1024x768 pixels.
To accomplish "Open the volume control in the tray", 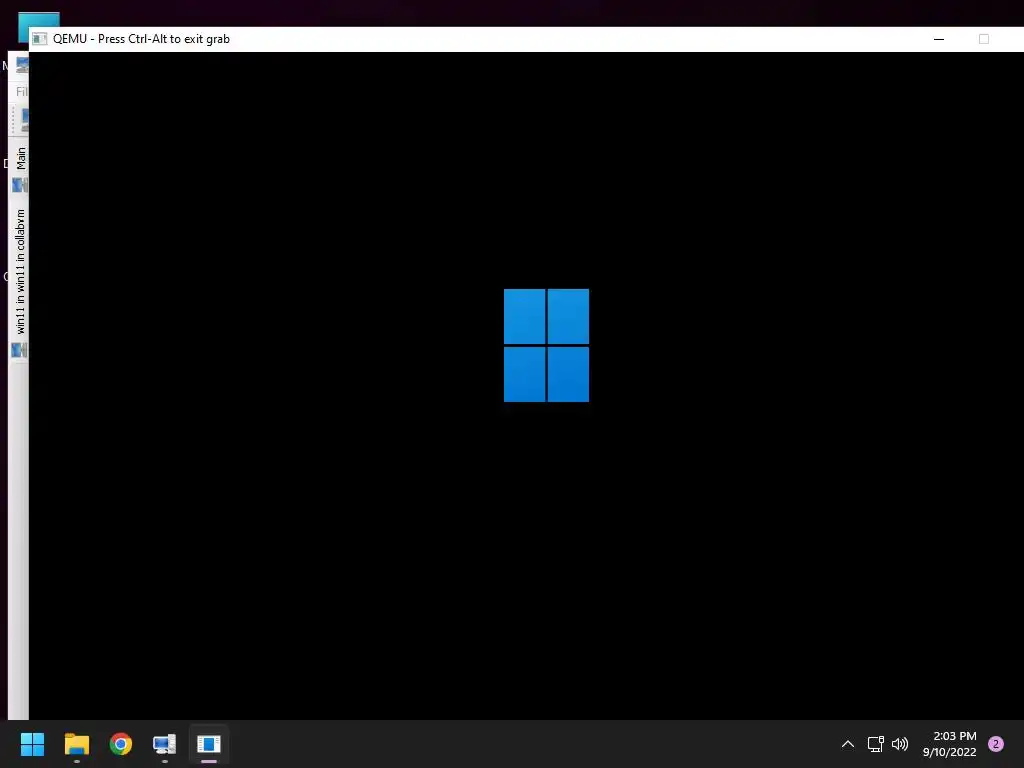I will click(900, 744).
